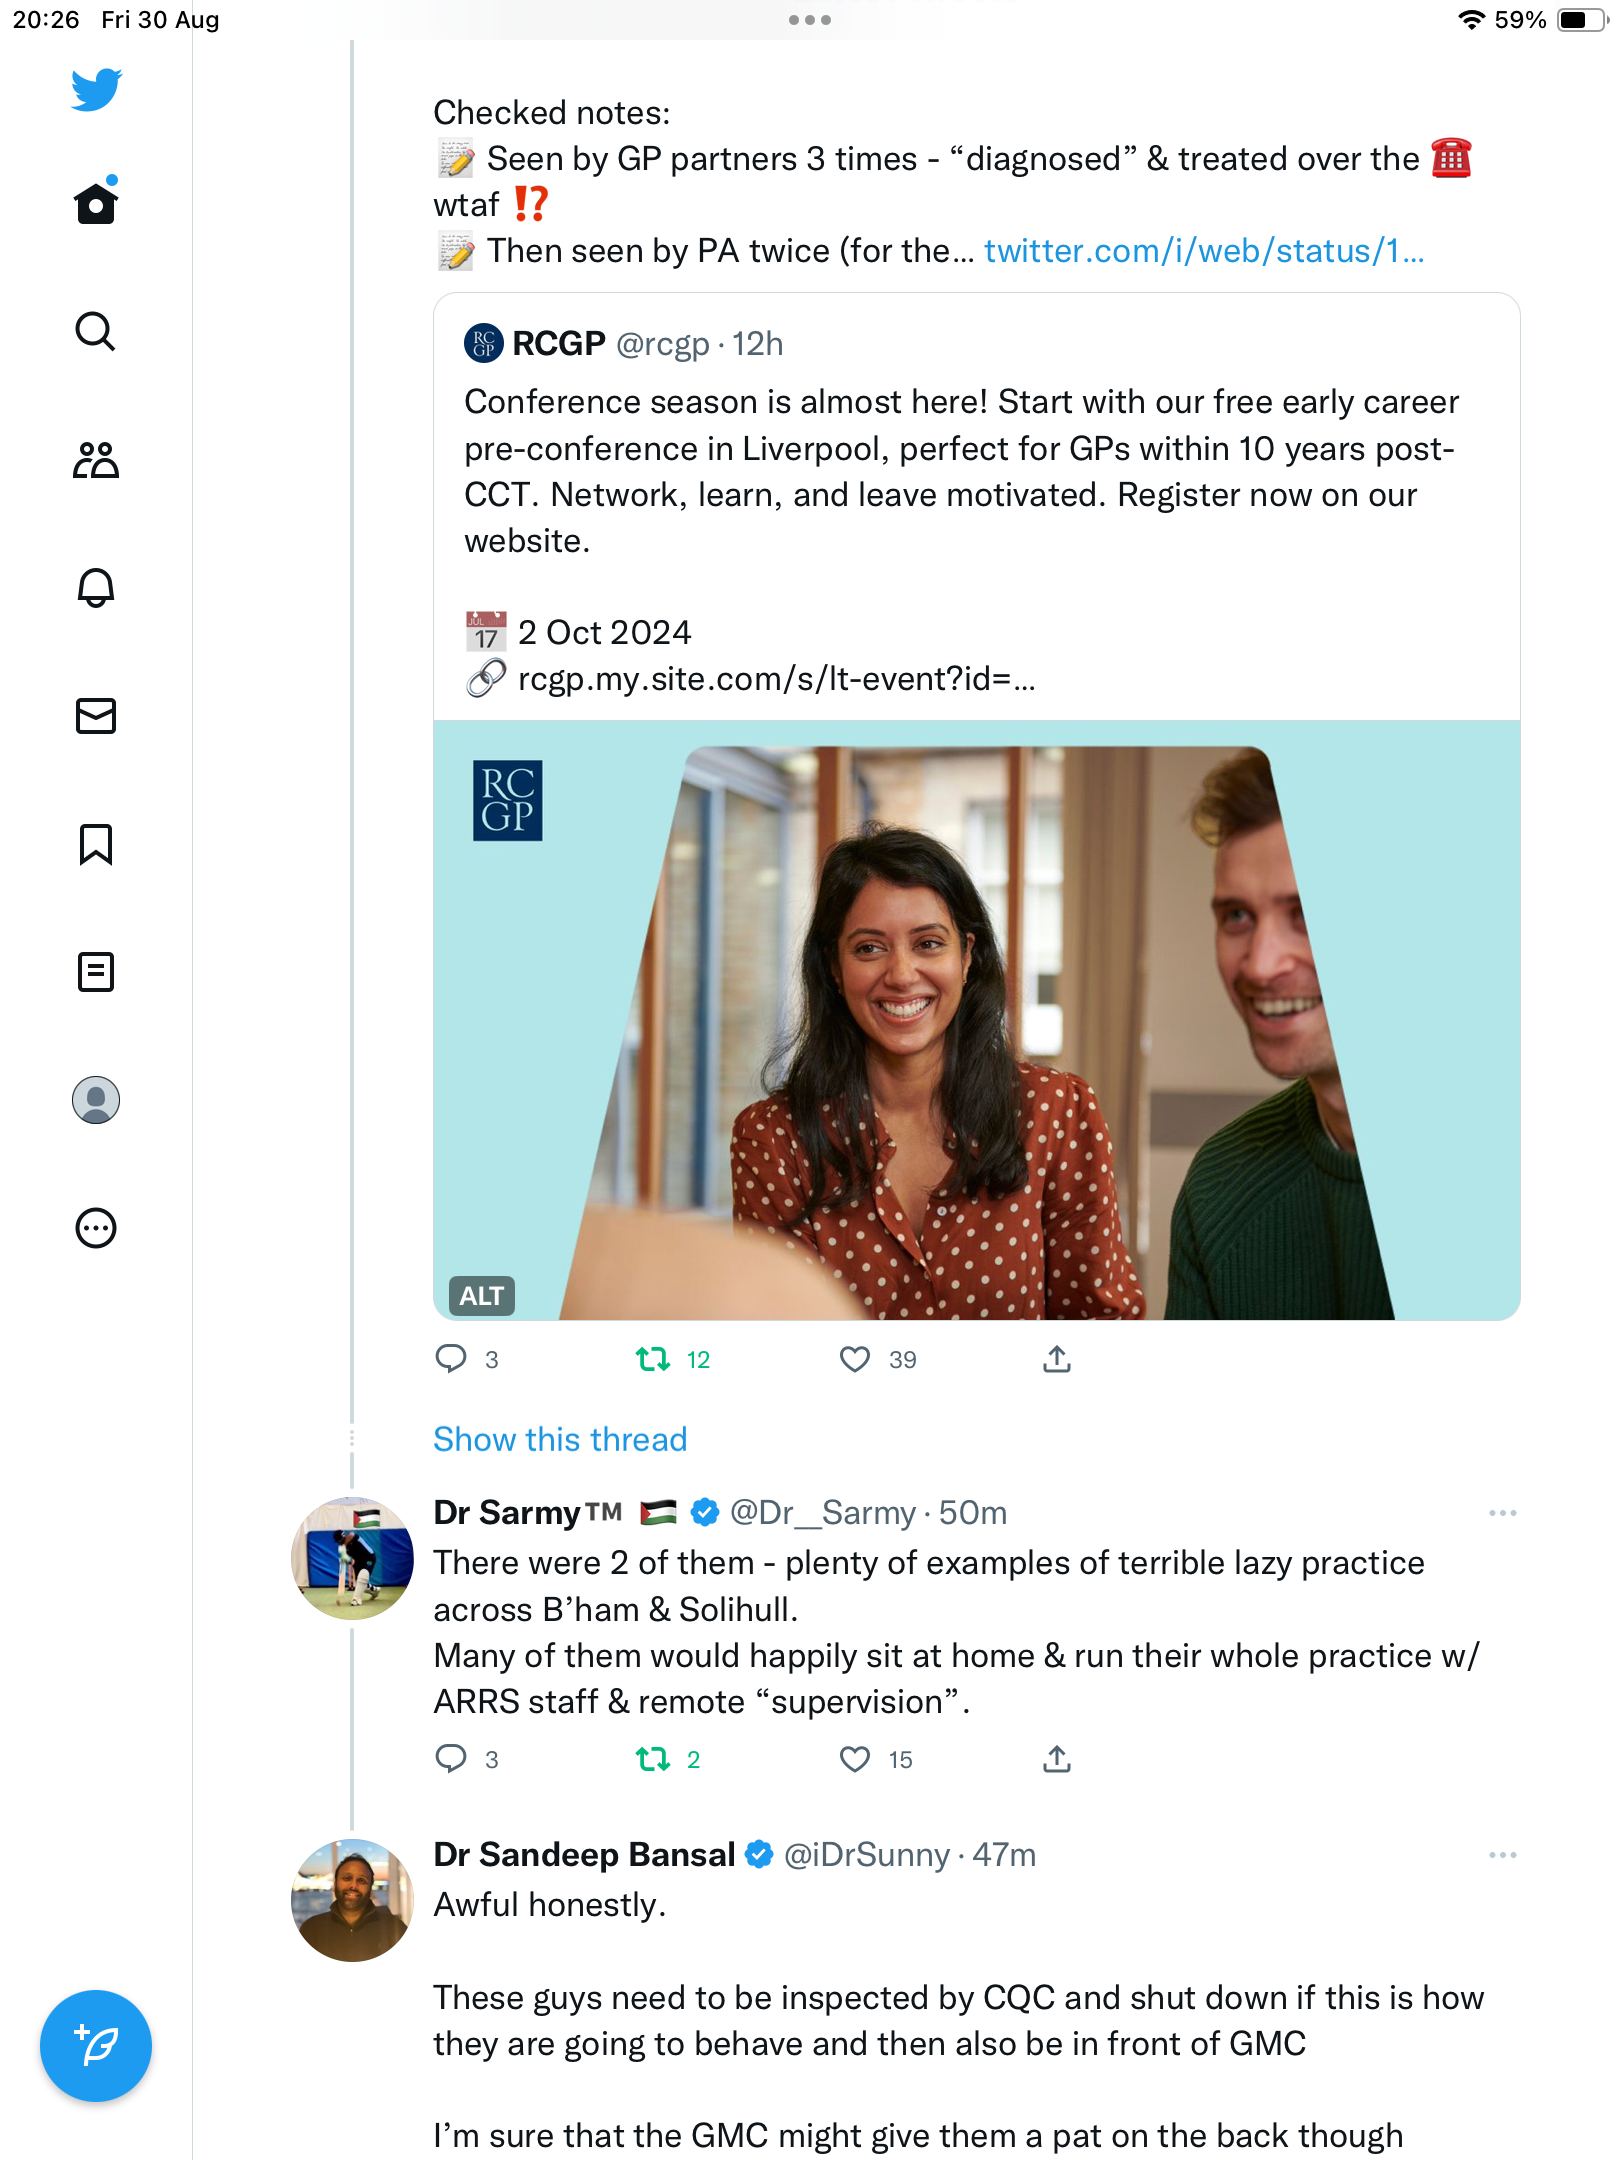Viewport: 1620px width, 2160px height.
Task: Open Messages envelope icon
Action: pos(96,716)
